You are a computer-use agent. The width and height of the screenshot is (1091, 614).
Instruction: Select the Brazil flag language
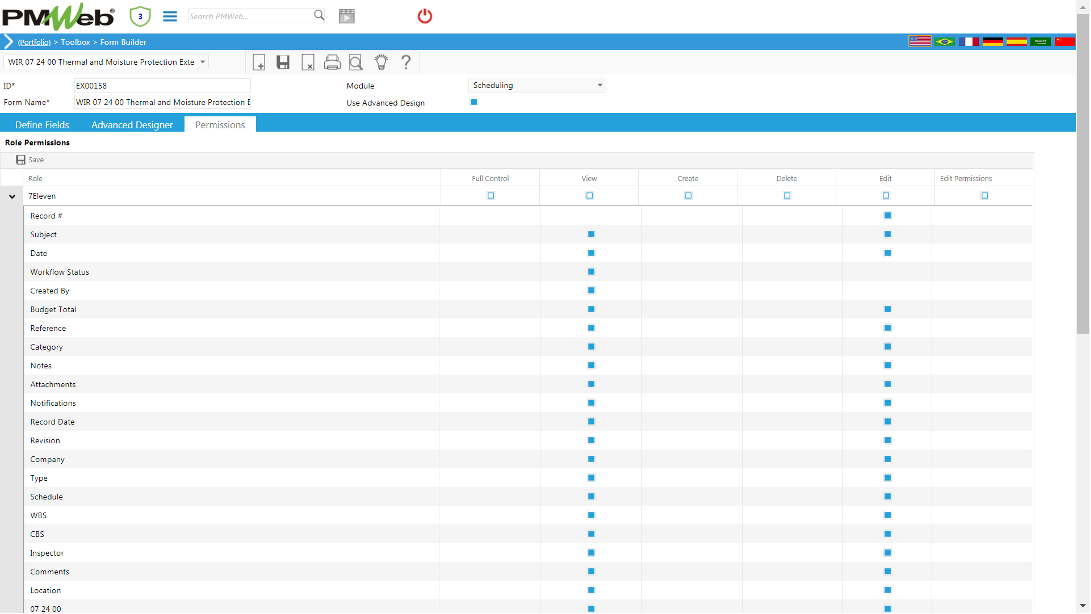(944, 41)
